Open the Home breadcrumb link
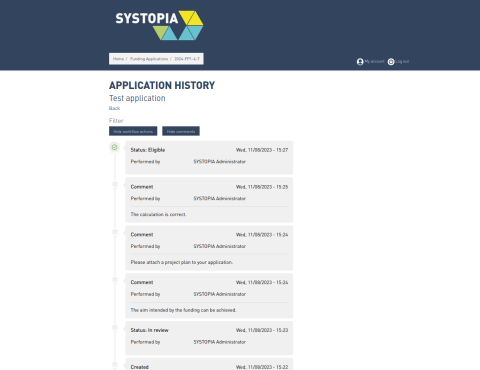The height and width of the screenshot is (370, 480). click(x=118, y=59)
